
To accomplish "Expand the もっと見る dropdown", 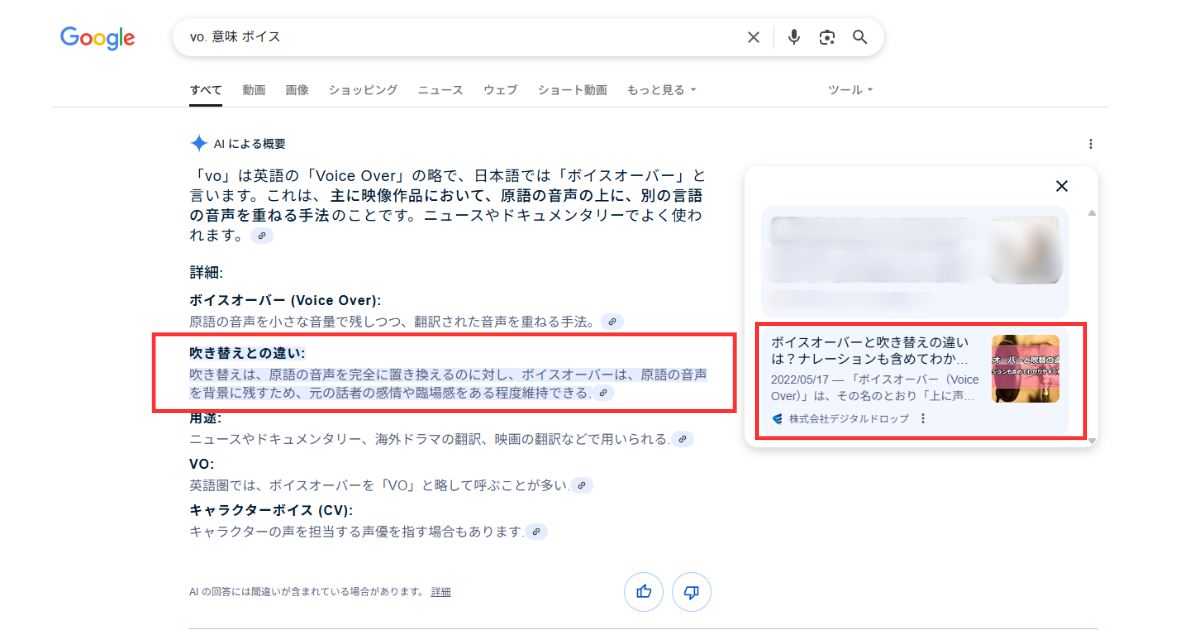I will point(661,90).
